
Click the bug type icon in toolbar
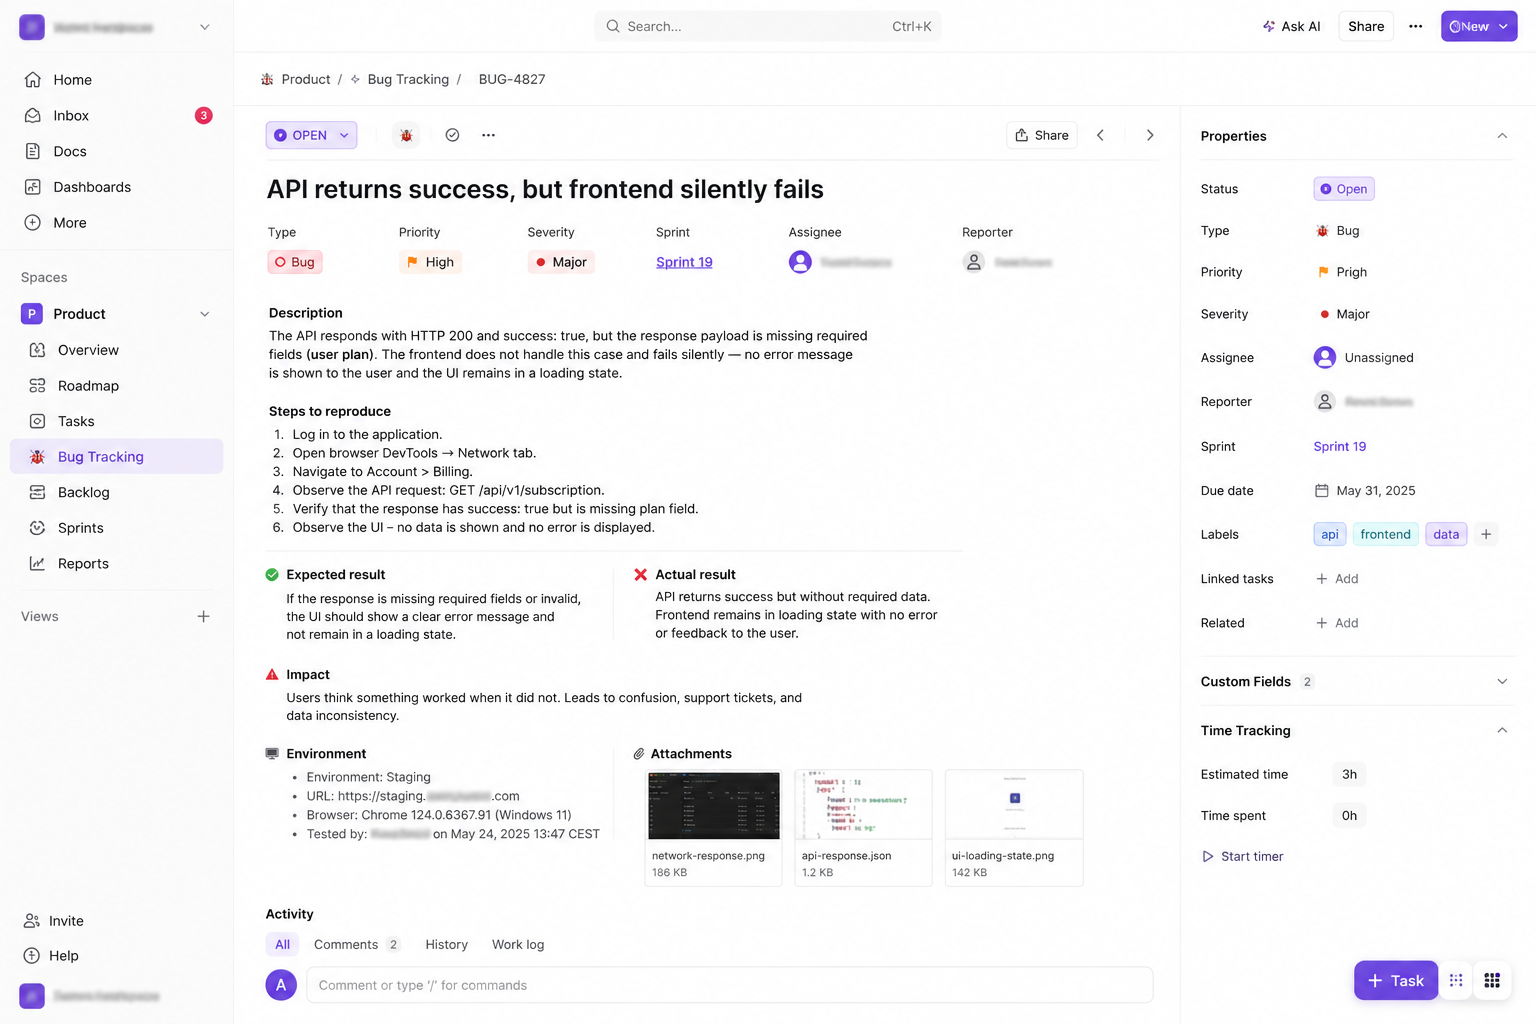406,135
